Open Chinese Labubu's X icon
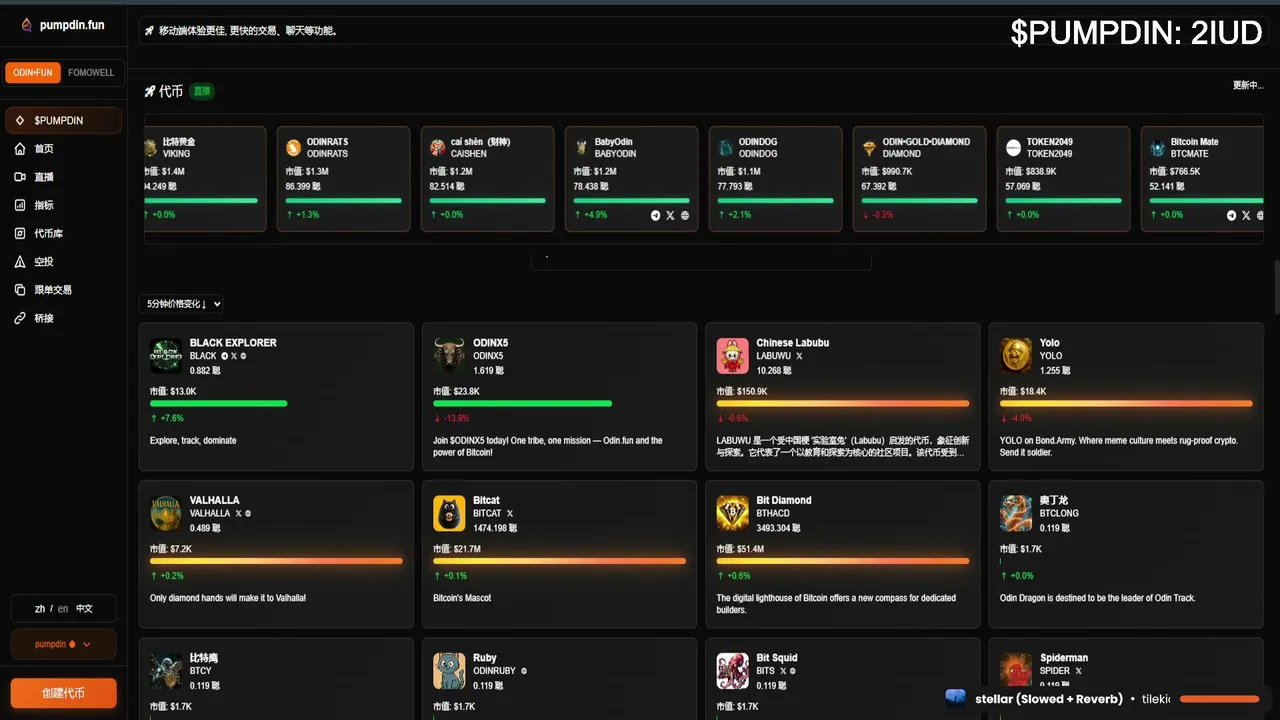 click(x=799, y=356)
